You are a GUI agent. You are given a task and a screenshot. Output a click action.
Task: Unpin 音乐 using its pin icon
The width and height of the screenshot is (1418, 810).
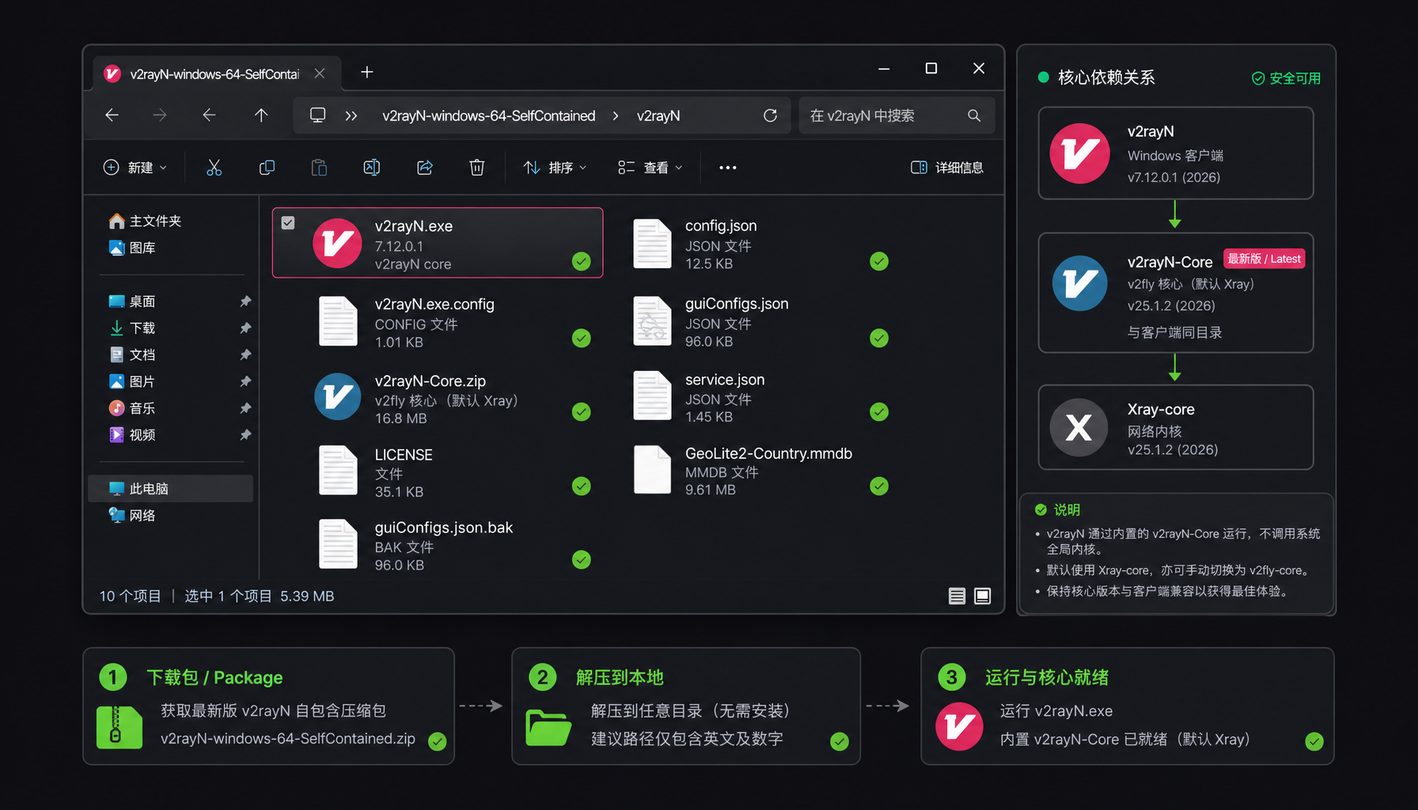click(245, 408)
